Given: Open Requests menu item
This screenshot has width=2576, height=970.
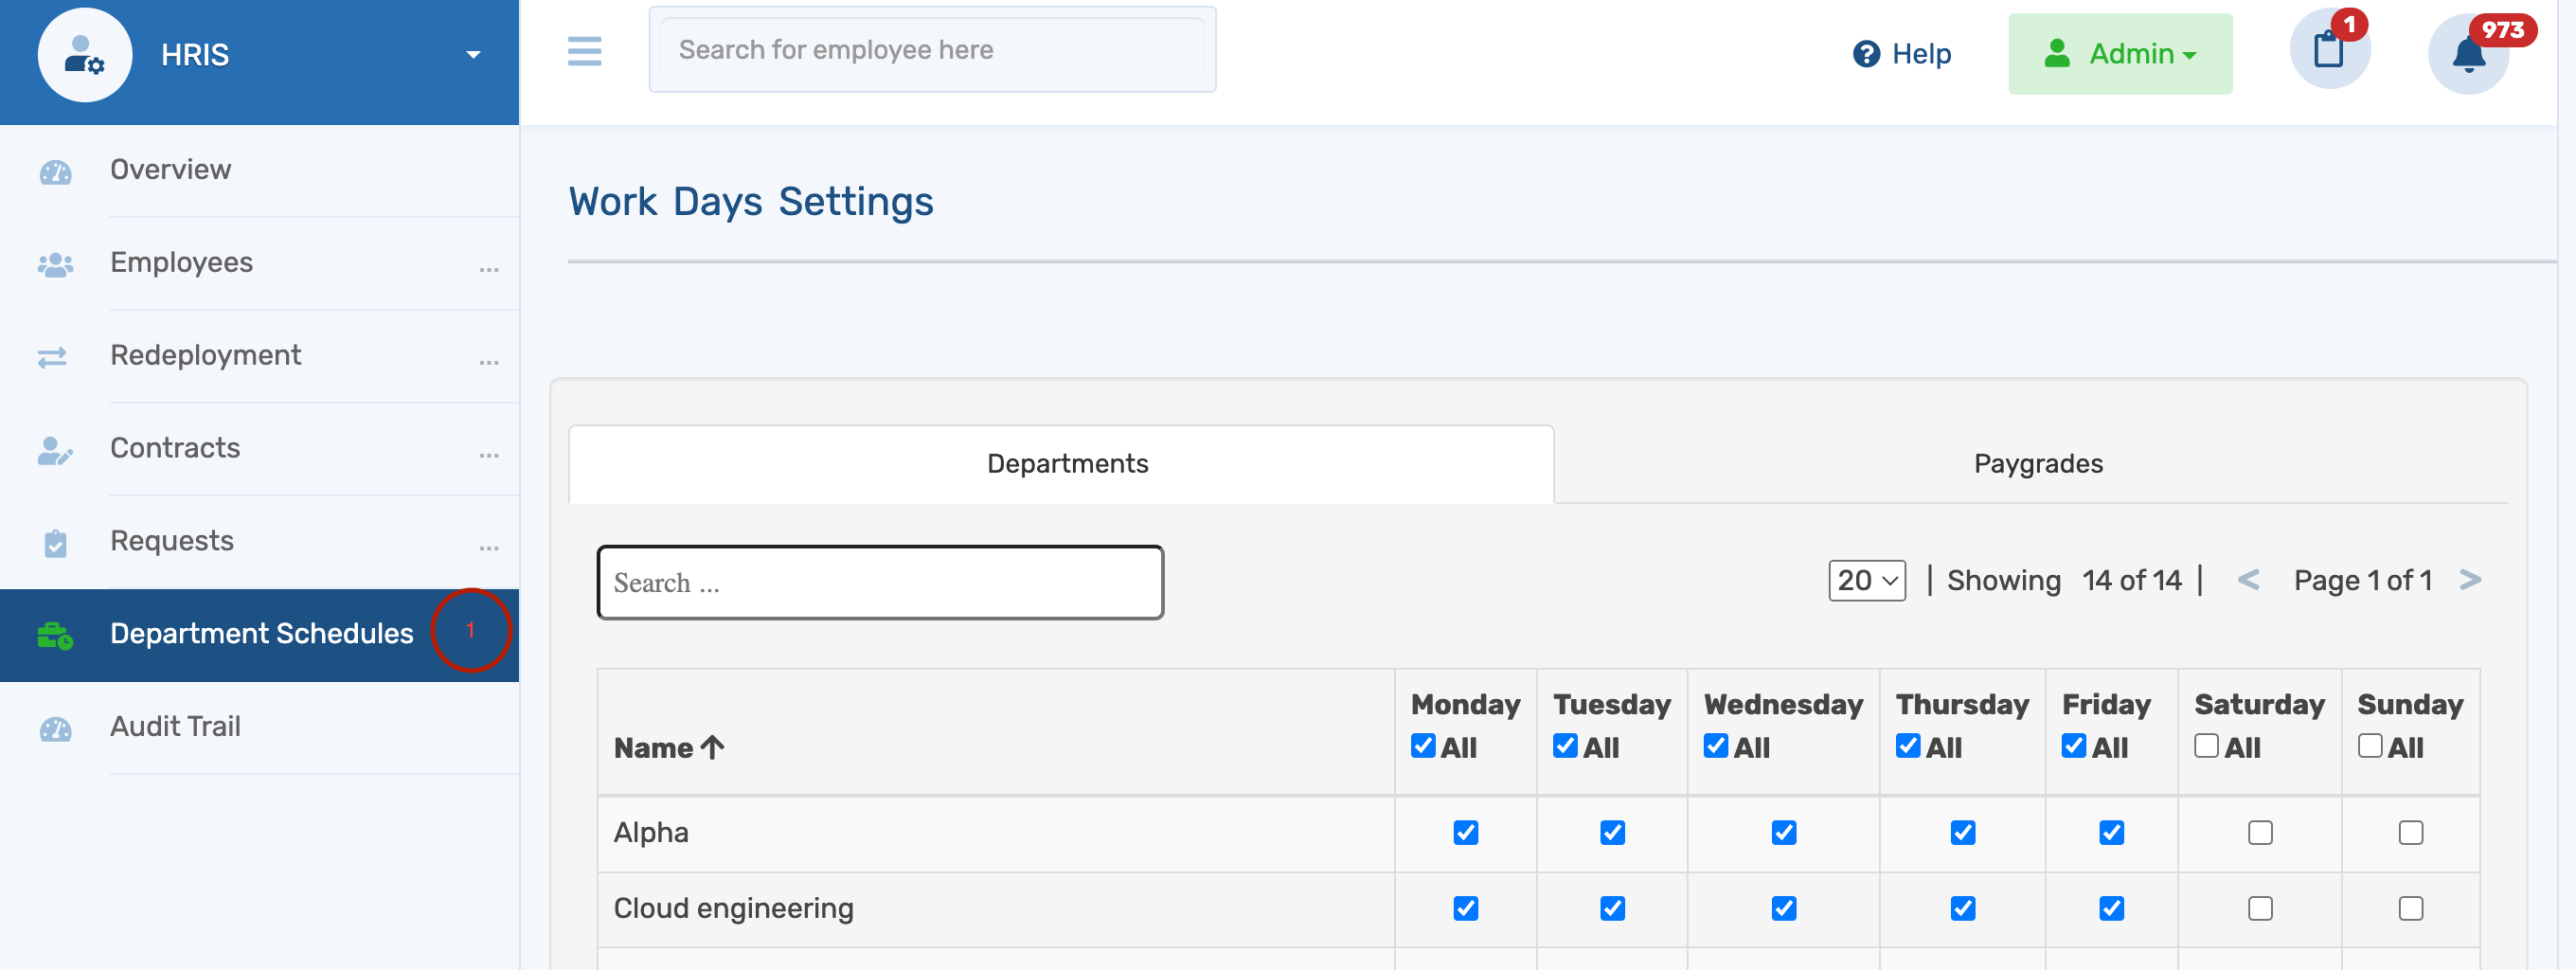Looking at the screenshot, I should 172,541.
